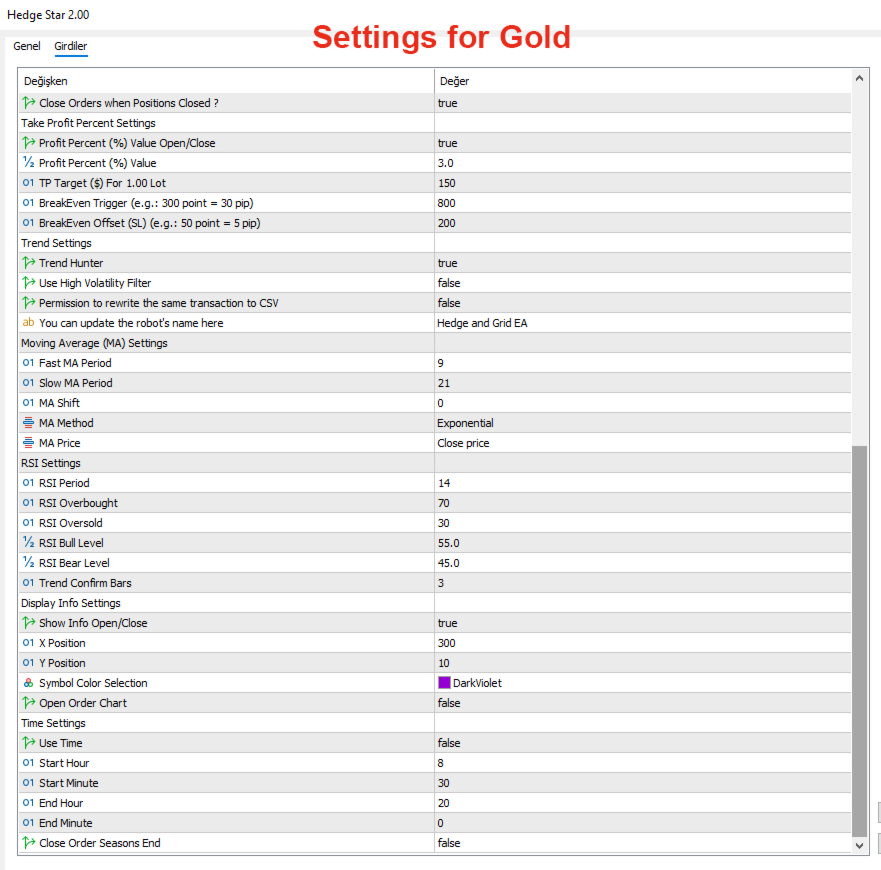Click the Start Hour integer icon
Screen dimensions: 881x870
28,763
